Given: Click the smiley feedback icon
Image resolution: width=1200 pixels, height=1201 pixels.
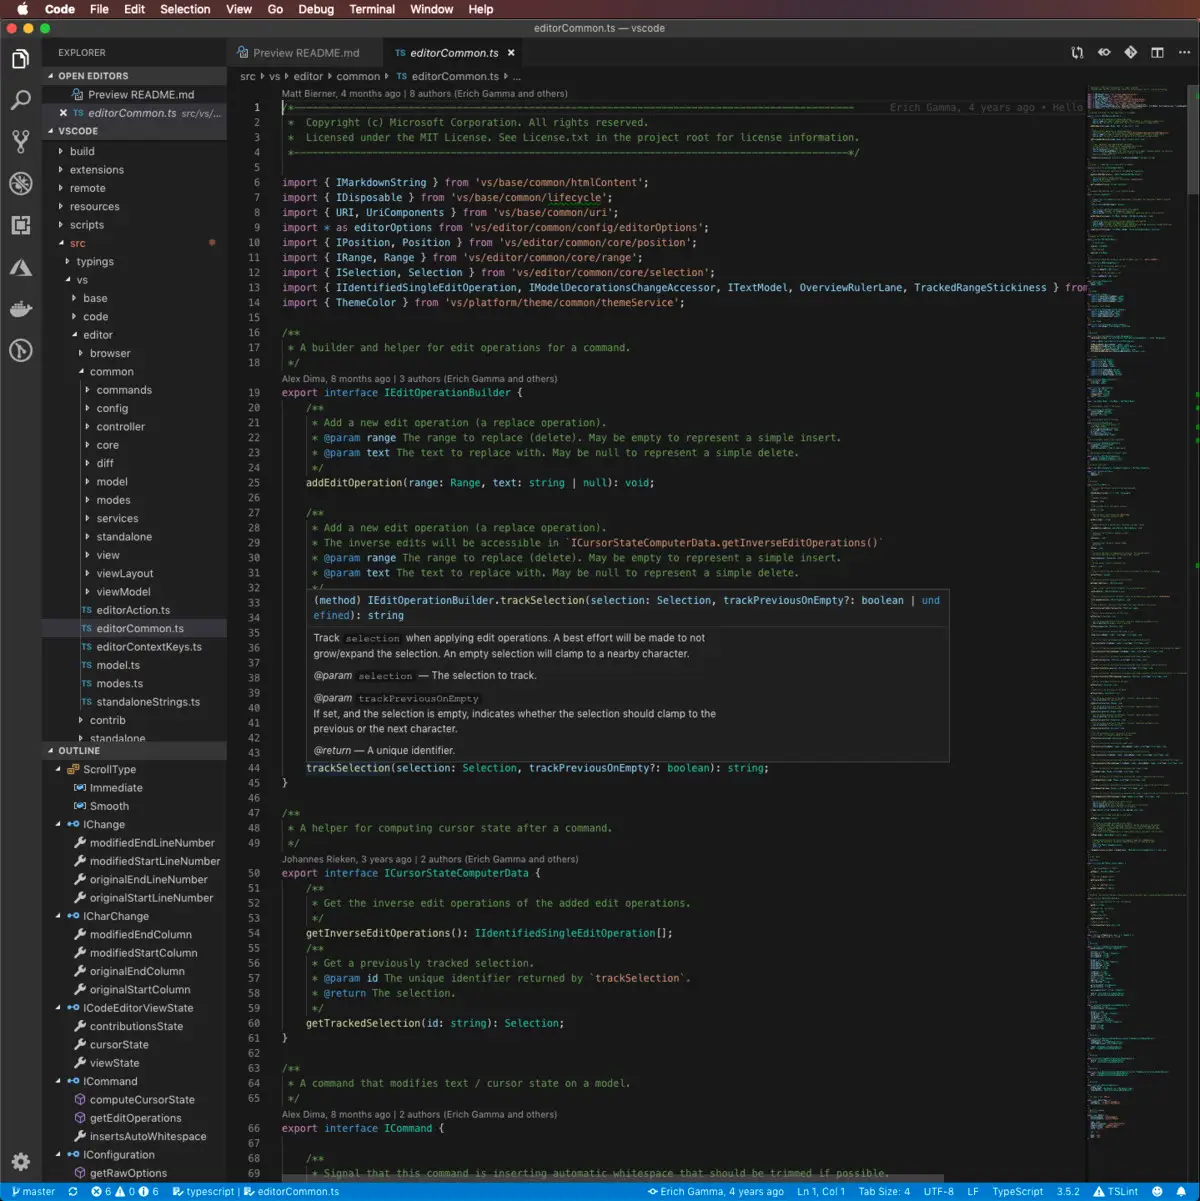Looking at the screenshot, I should point(1157,1191).
